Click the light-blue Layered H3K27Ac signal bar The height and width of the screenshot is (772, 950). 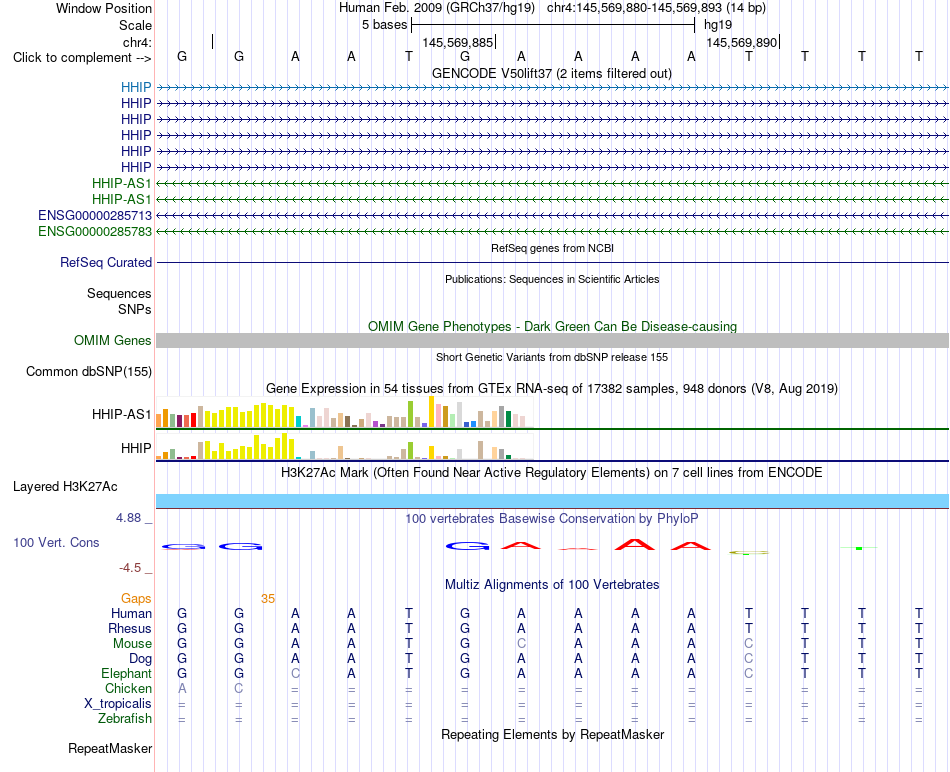pos(552,501)
